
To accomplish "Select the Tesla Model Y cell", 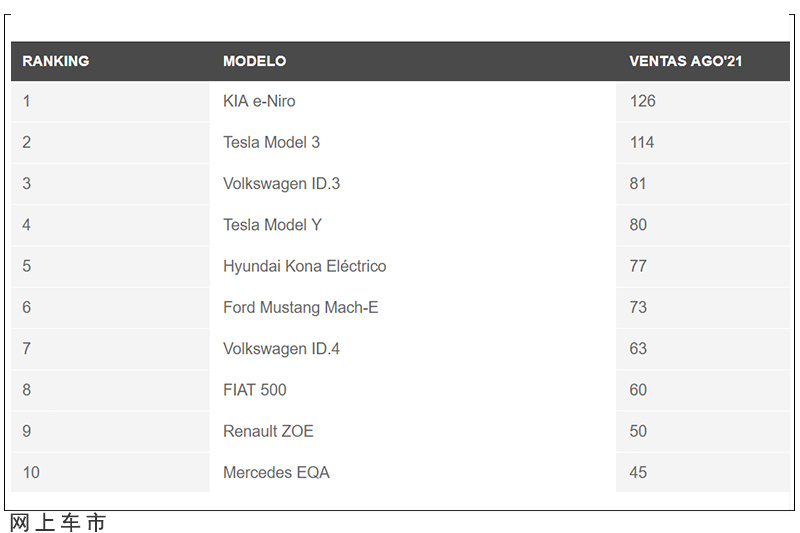I will (x=412, y=225).
